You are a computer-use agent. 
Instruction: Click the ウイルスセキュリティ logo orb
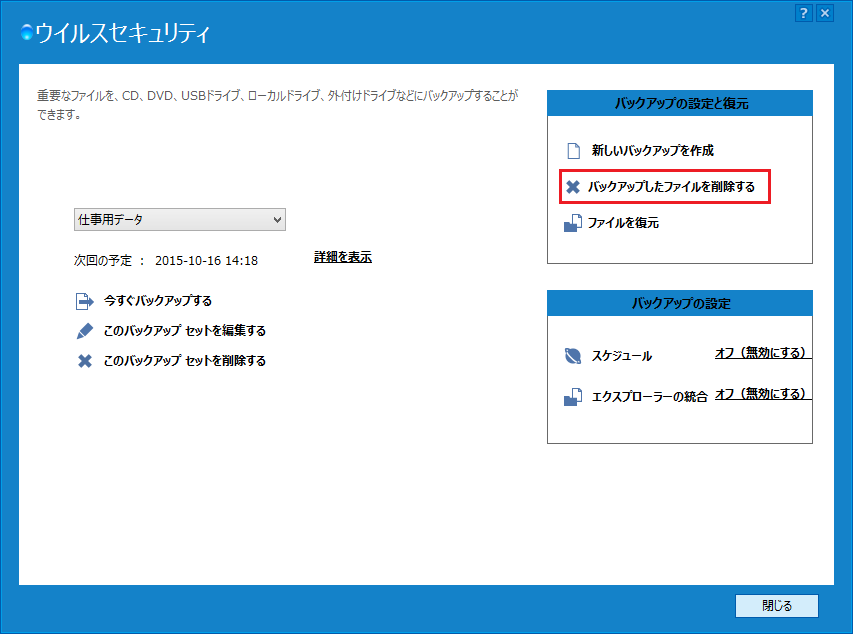click(x=27, y=33)
